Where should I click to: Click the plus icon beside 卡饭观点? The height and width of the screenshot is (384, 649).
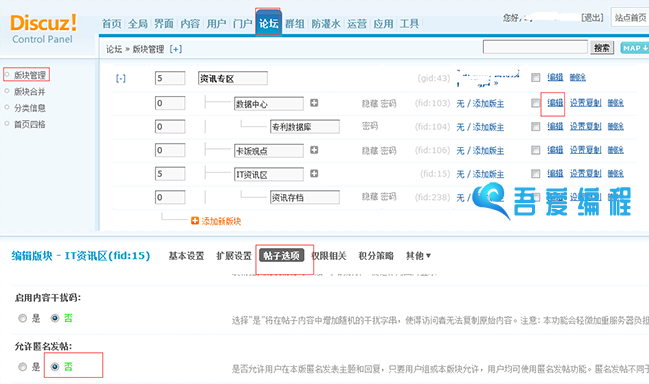[x=314, y=150]
